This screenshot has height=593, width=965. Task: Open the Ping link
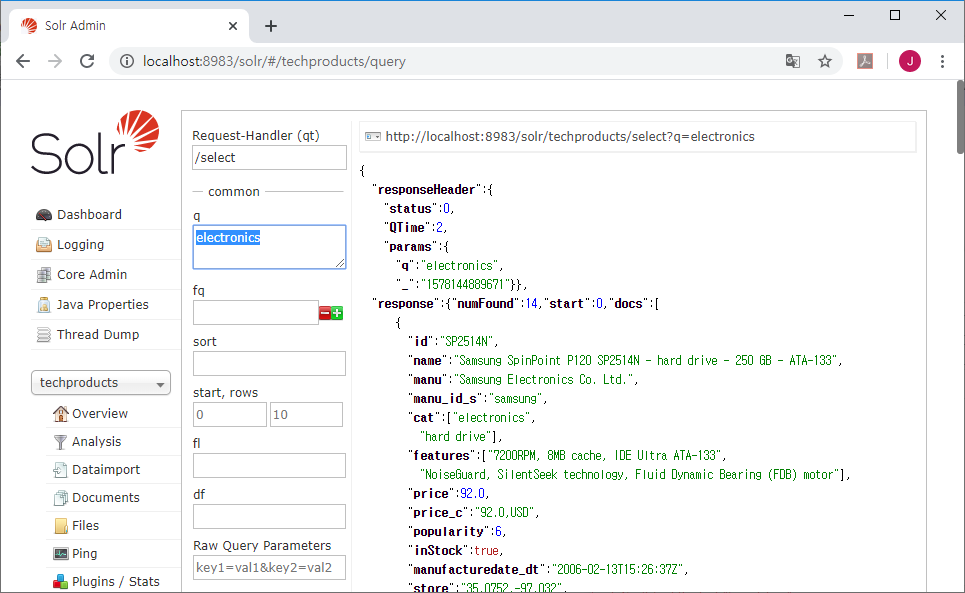pyautogui.click(x=84, y=554)
